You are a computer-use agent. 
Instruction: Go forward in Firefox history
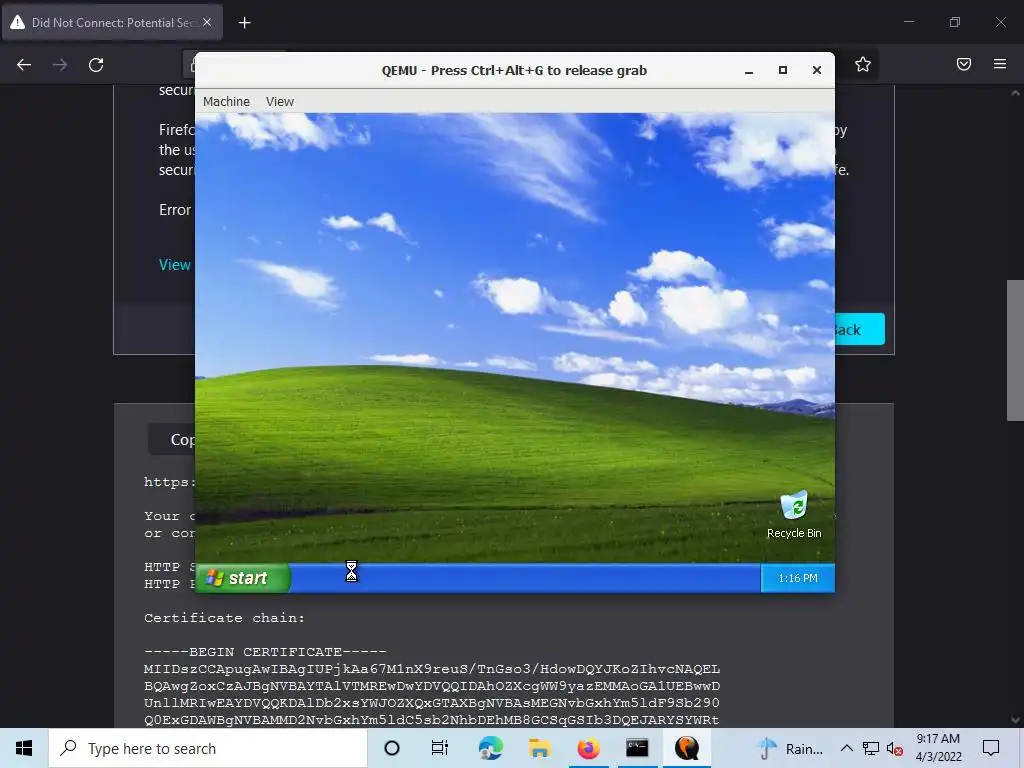(60, 65)
